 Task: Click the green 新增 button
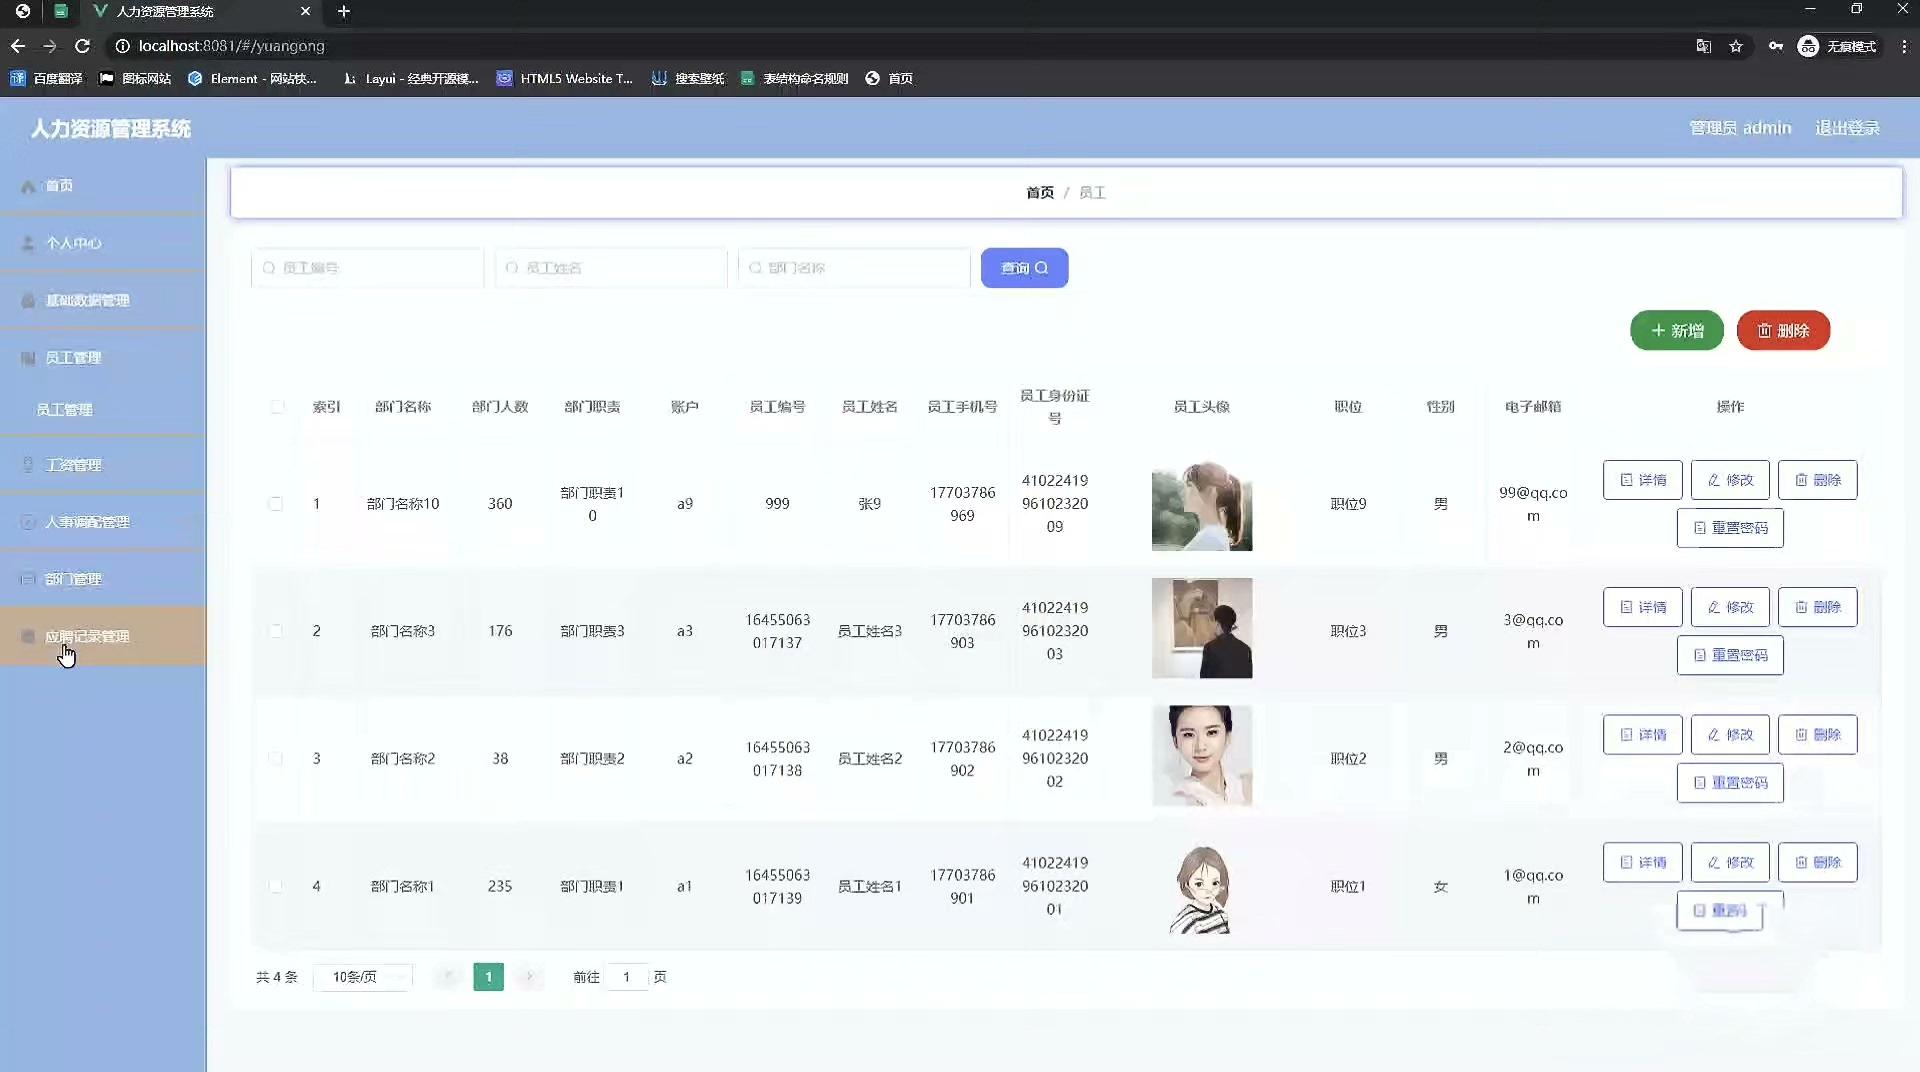(1676, 330)
